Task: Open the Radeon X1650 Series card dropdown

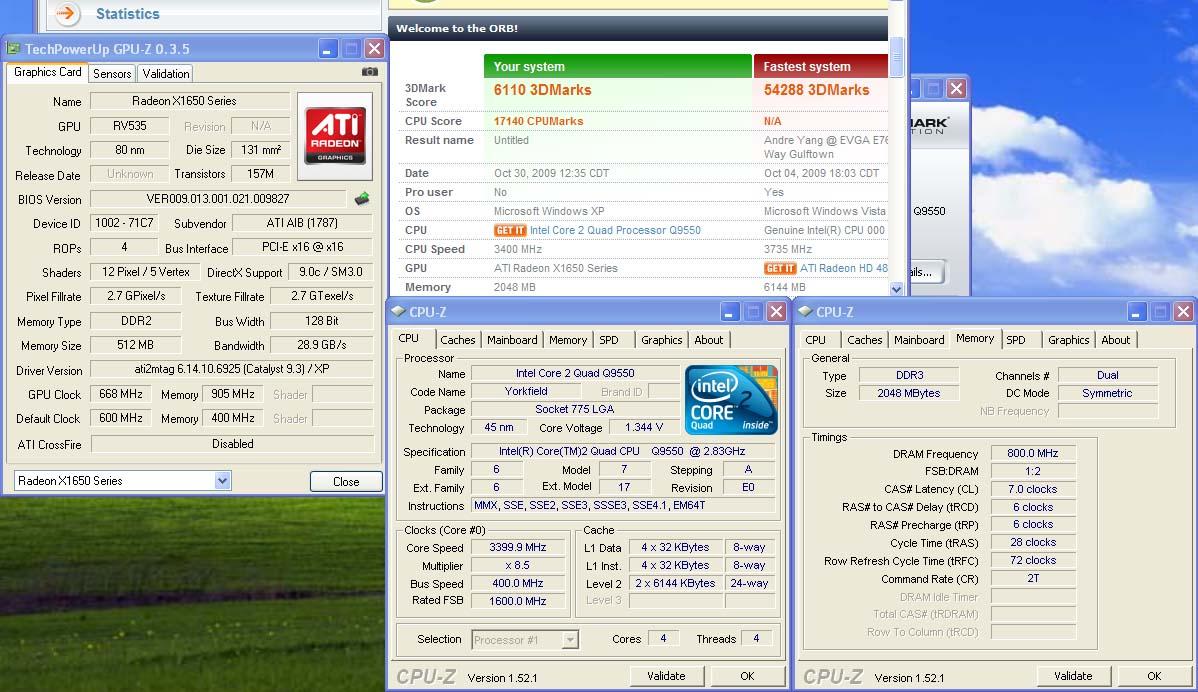Action: click(x=222, y=480)
